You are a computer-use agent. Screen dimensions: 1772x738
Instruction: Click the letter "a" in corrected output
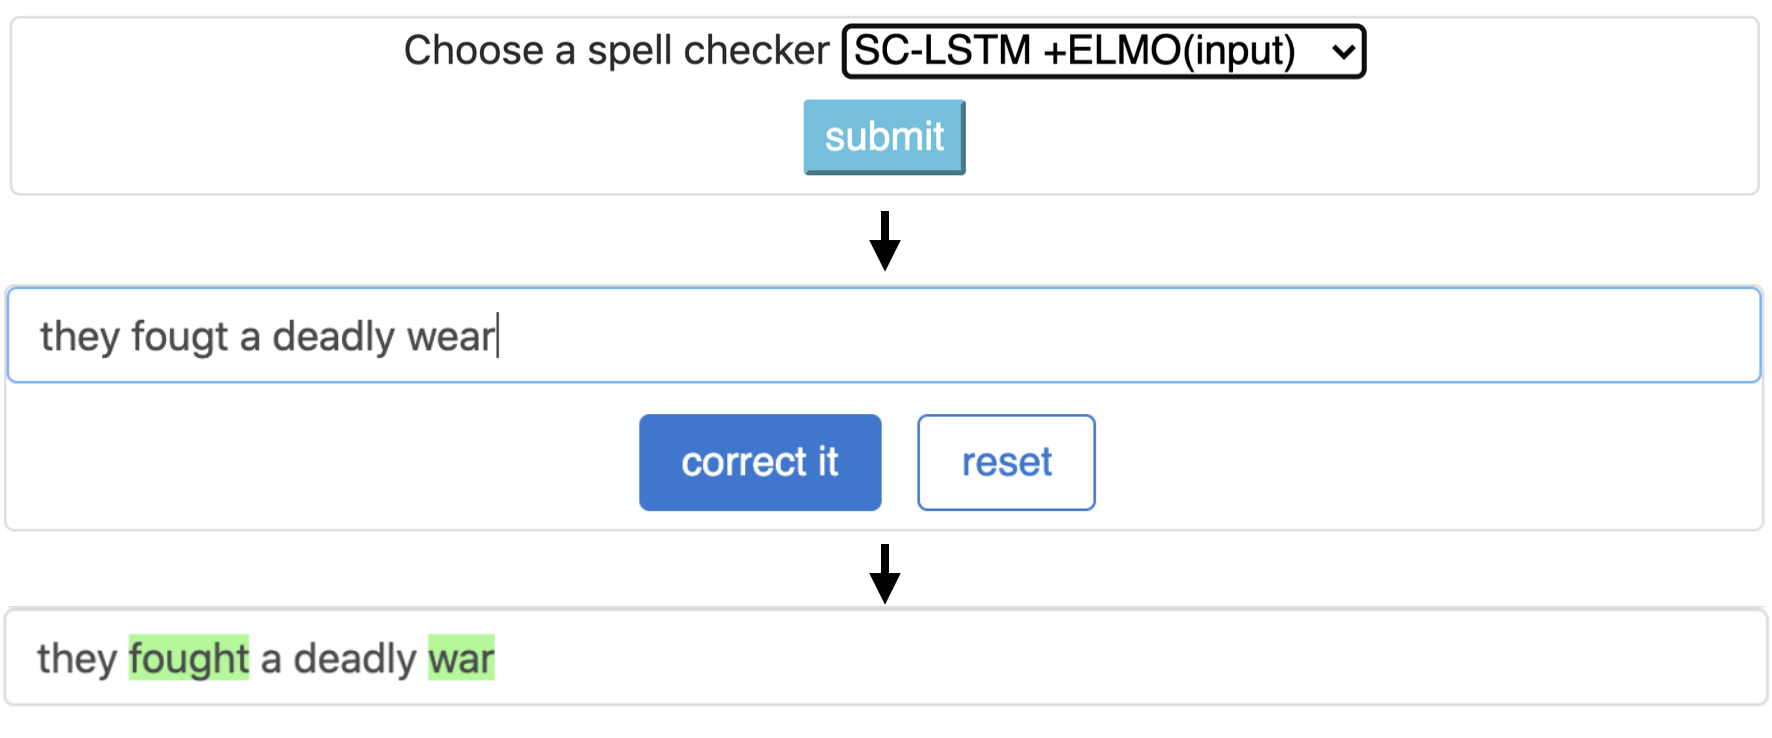pos(270,659)
